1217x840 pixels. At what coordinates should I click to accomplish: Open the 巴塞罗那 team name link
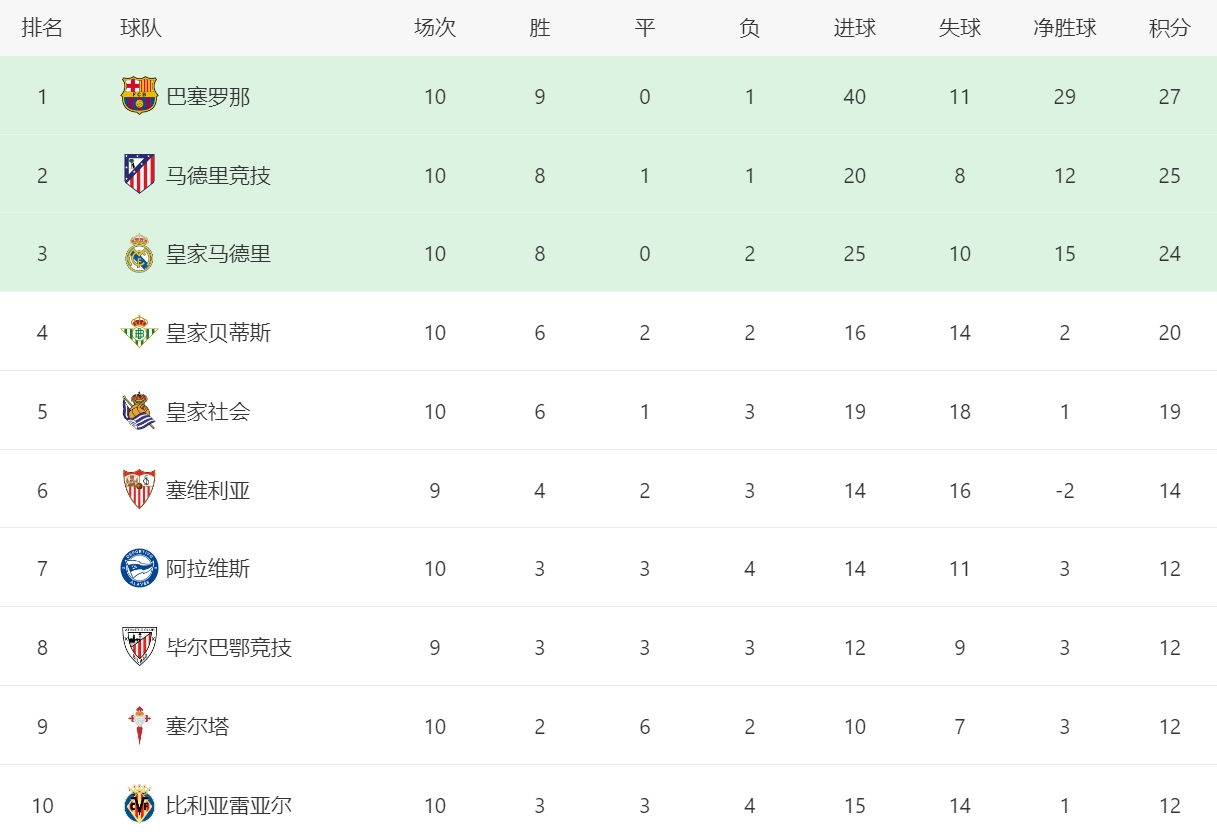click(208, 97)
